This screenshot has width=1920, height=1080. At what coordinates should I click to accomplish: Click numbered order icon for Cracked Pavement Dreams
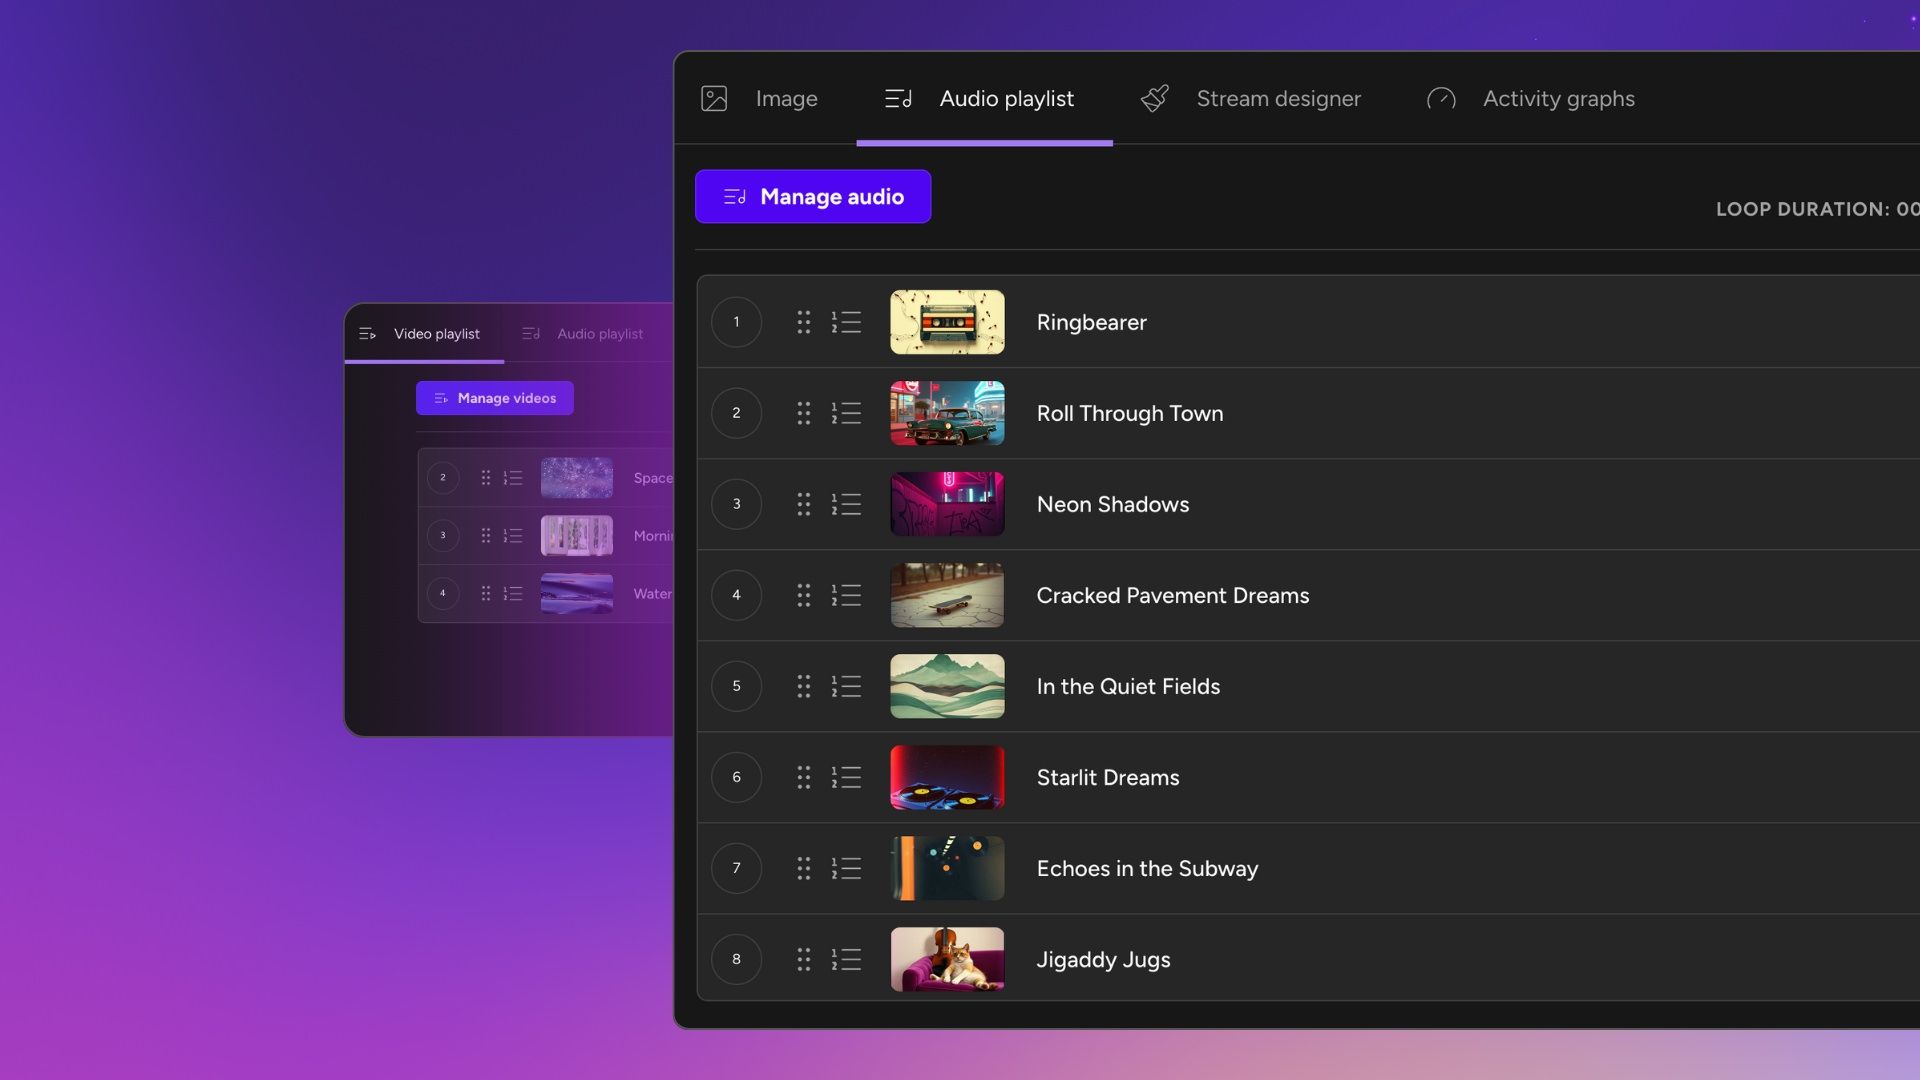click(x=846, y=595)
